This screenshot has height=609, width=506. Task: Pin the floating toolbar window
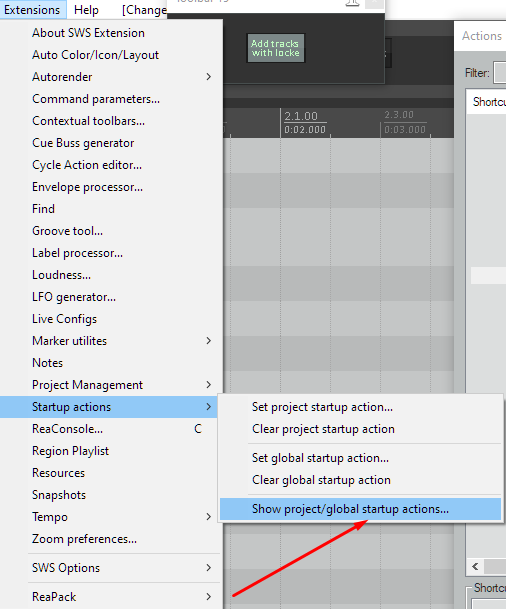(352, 3)
